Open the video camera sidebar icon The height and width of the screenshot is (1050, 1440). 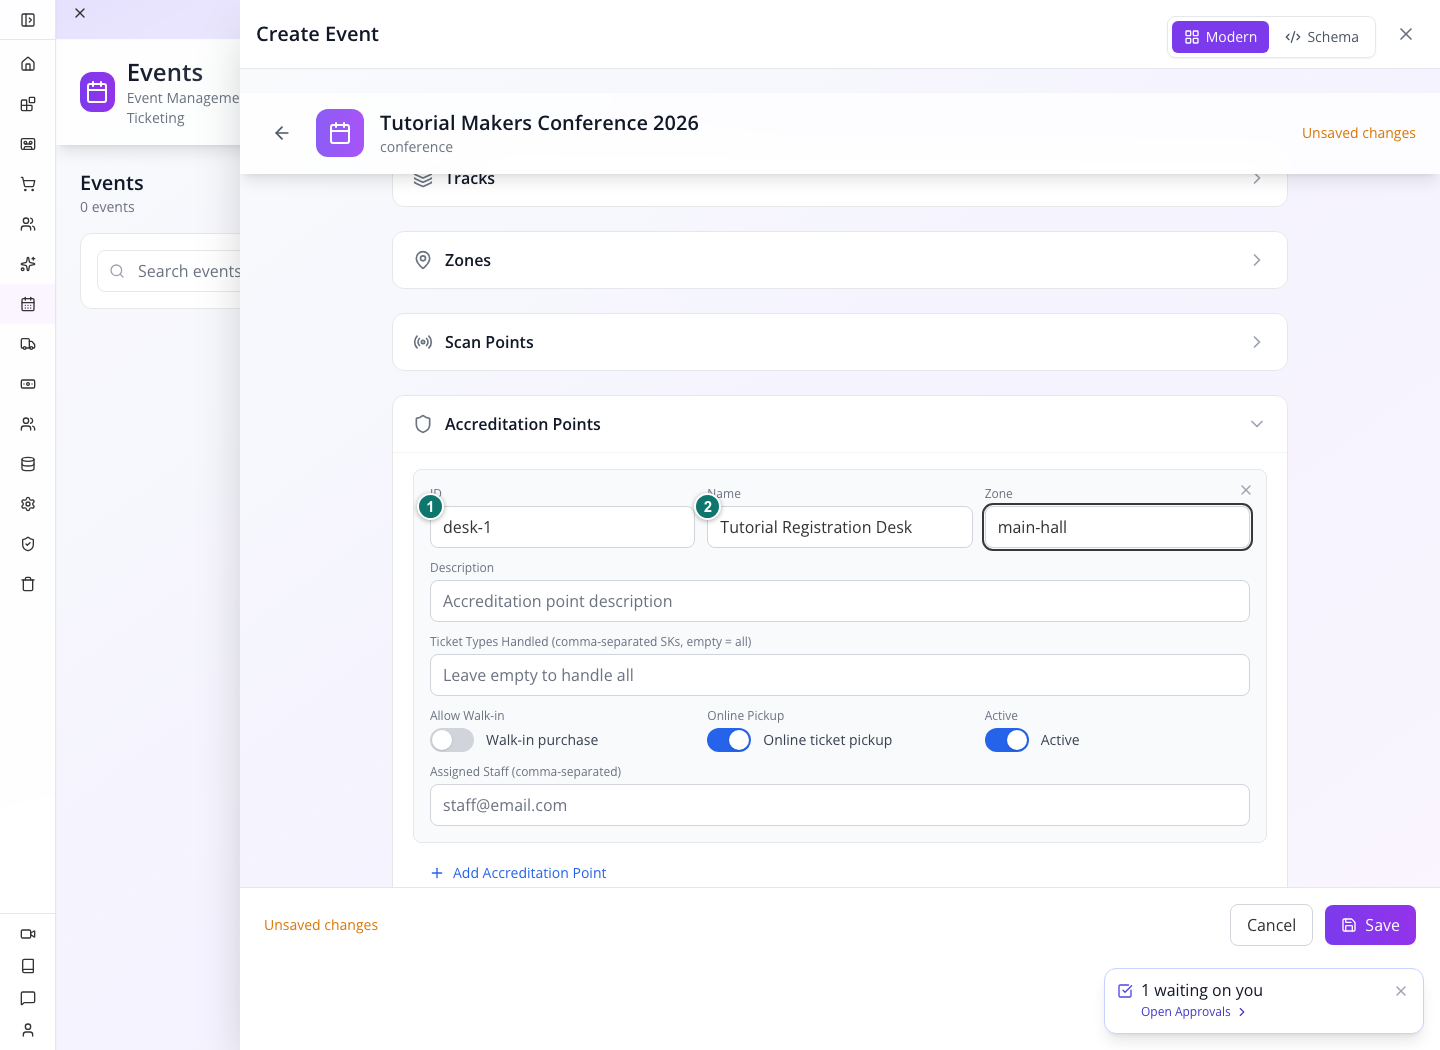point(28,934)
